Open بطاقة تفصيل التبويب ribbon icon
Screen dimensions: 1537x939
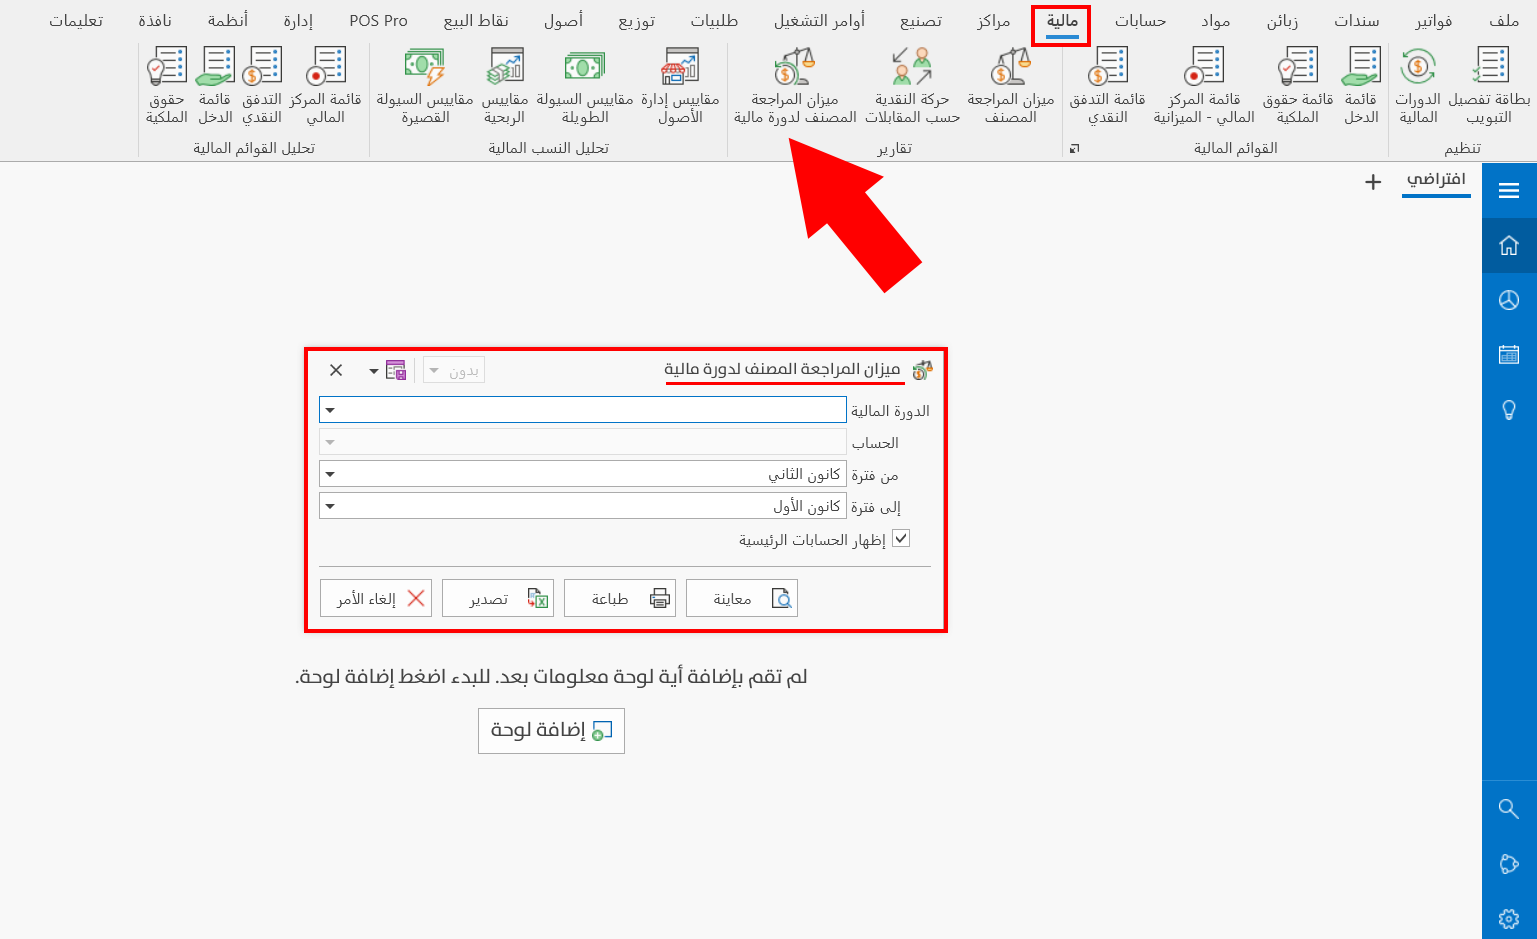point(1489,87)
